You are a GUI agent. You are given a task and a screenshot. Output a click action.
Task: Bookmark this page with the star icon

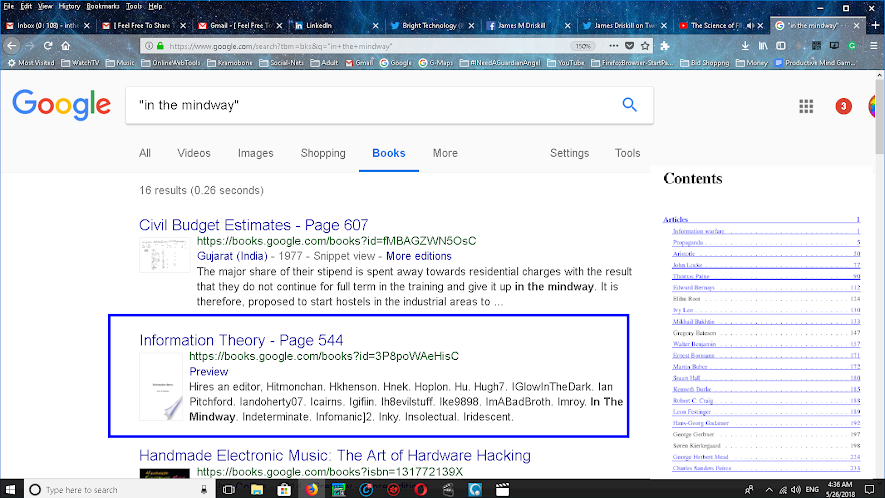645,46
